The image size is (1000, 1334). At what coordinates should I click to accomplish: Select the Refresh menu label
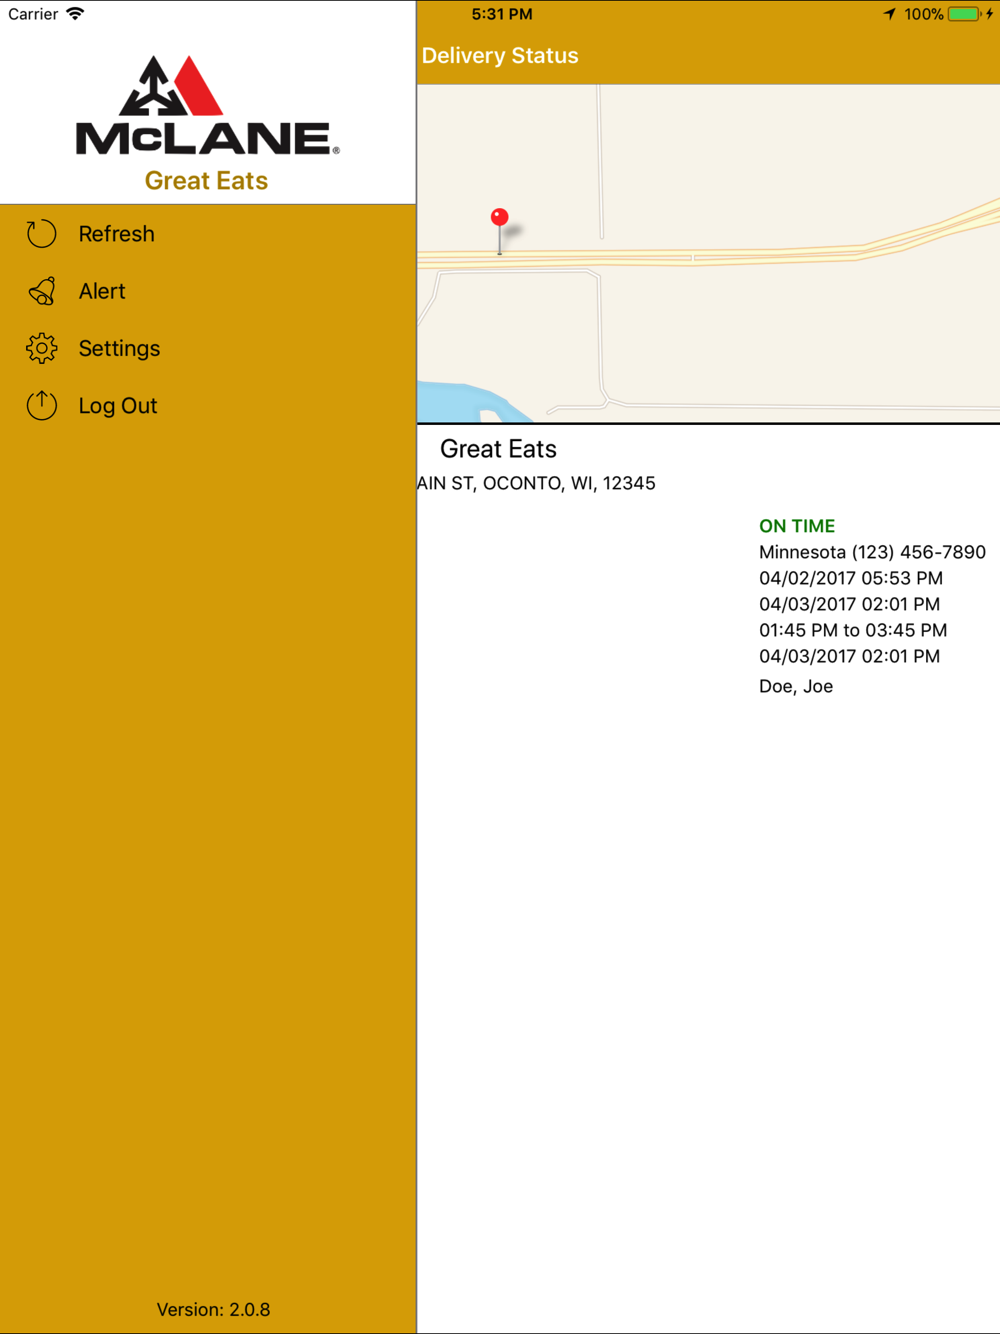(x=116, y=234)
